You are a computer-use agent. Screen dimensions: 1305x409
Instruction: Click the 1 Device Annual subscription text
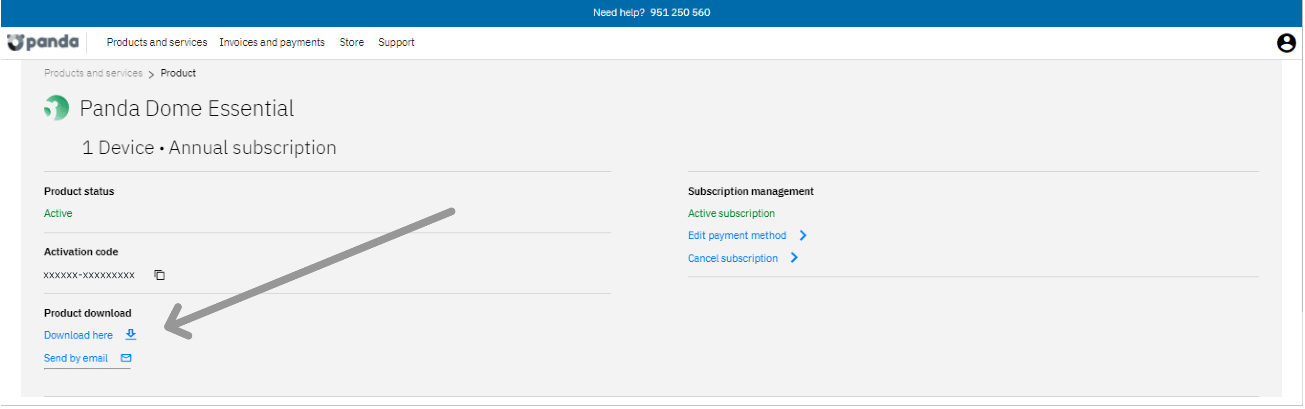[209, 148]
